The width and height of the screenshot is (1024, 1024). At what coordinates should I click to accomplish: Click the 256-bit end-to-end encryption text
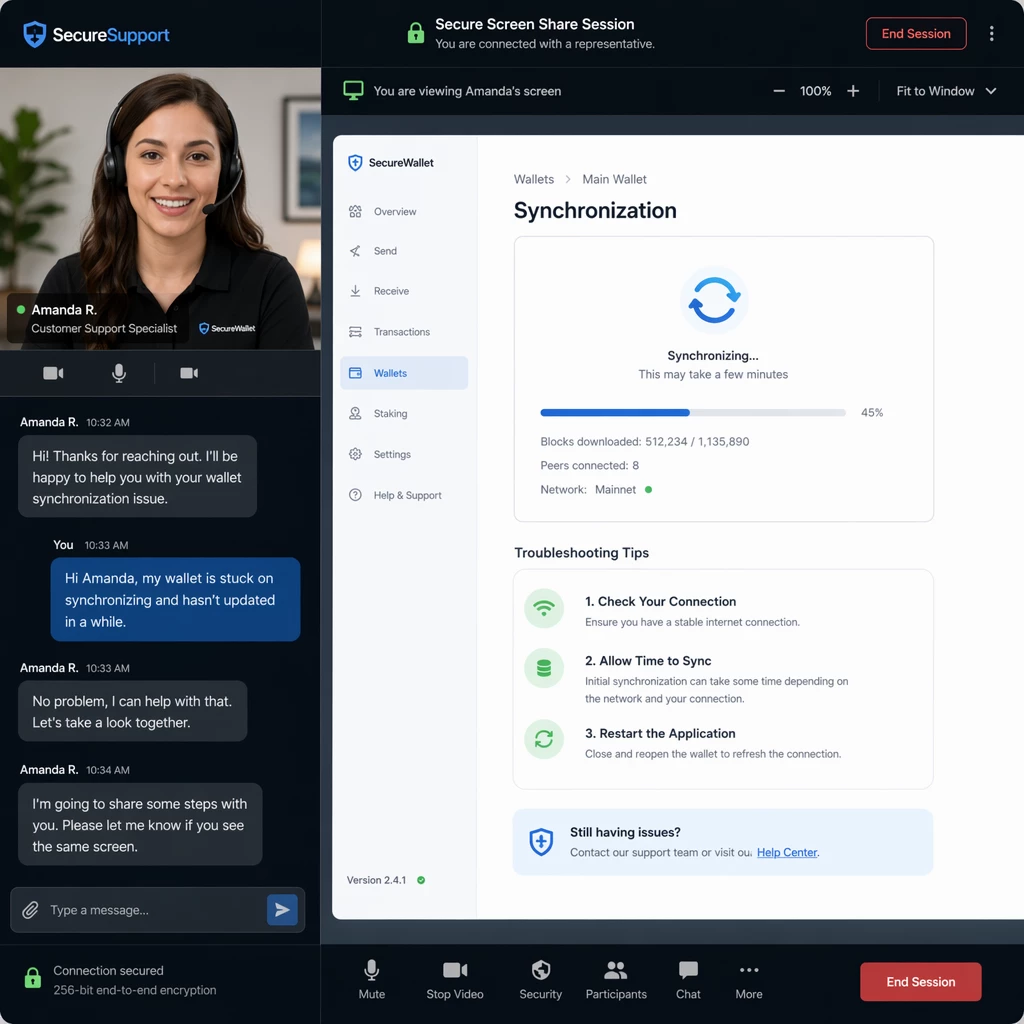pos(135,989)
